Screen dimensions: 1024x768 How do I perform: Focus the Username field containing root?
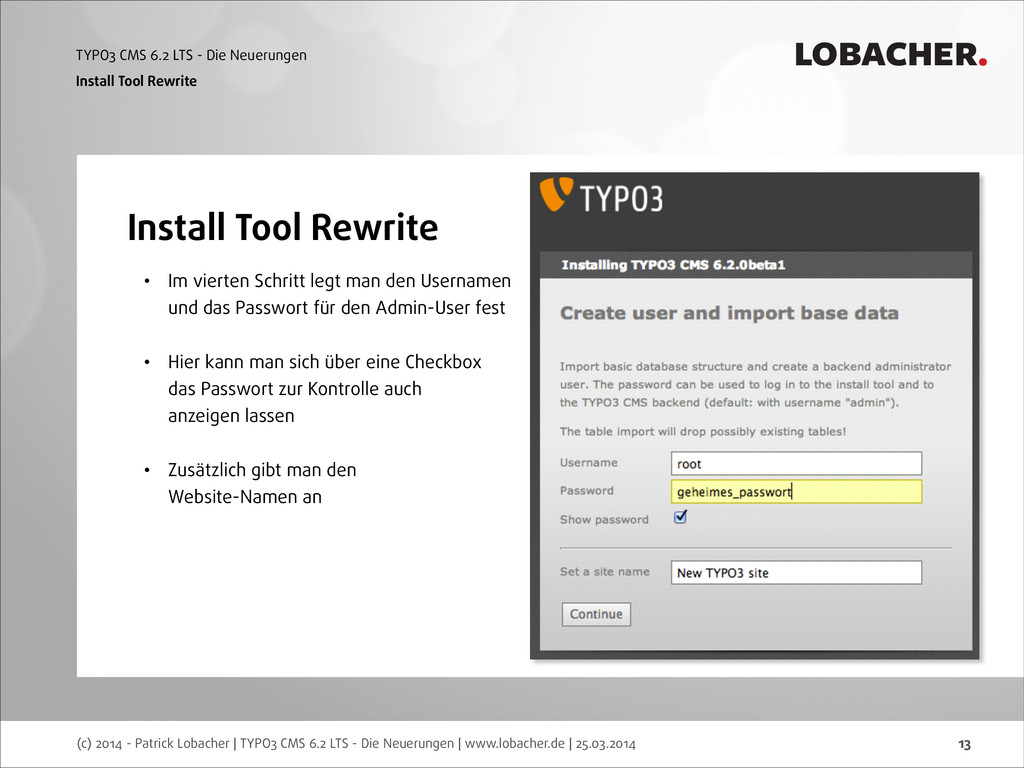click(796, 464)
